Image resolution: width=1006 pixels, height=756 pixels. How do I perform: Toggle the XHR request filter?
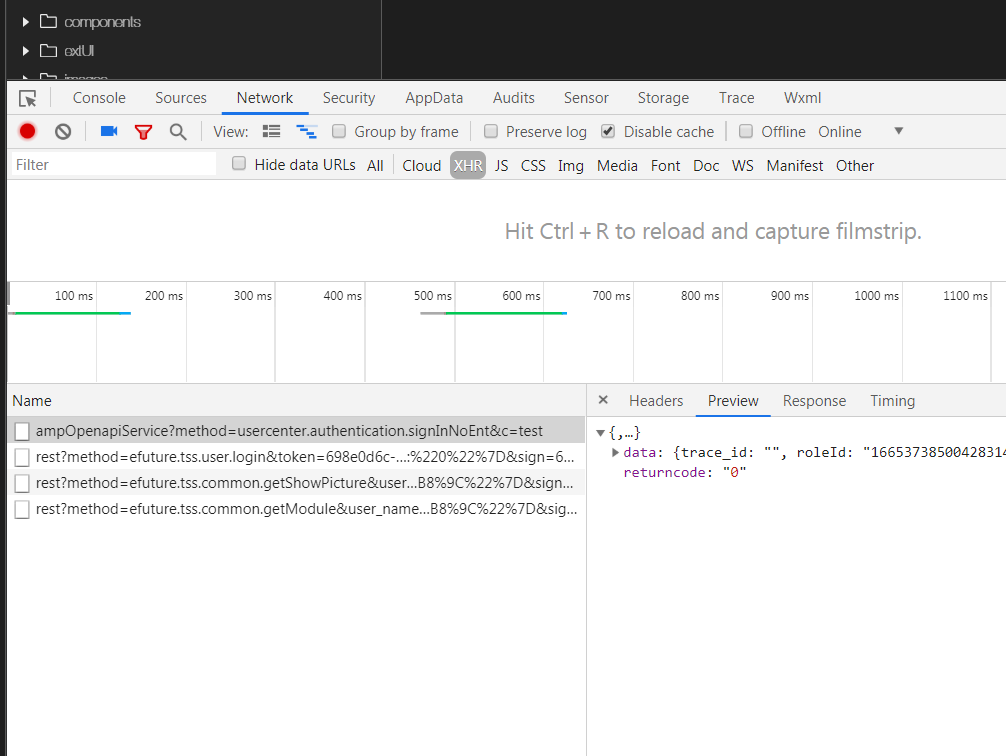(468, 166)
